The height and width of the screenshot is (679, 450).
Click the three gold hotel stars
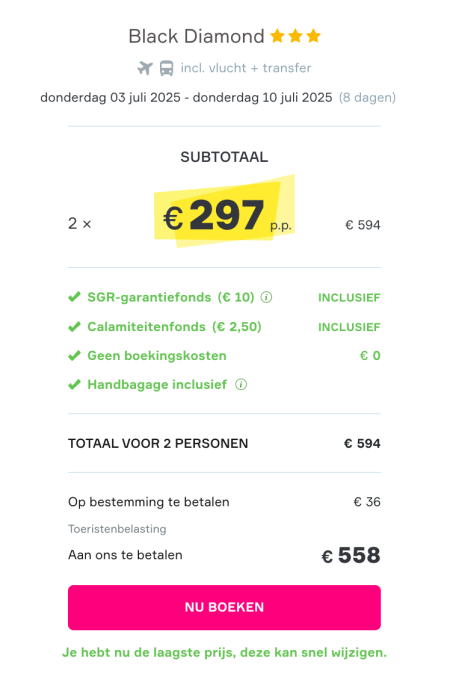click(295, 36)
